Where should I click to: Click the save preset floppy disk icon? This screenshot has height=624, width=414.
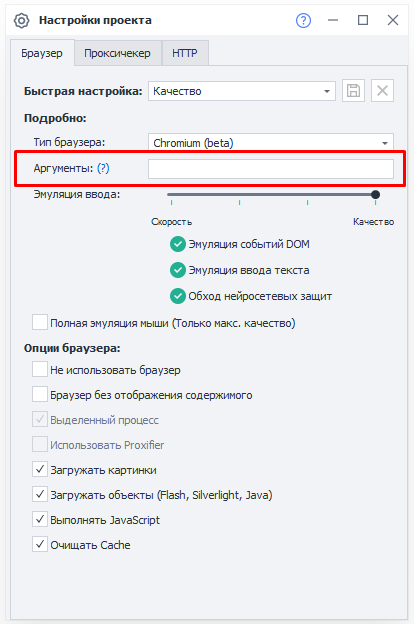tap(353, 91)
